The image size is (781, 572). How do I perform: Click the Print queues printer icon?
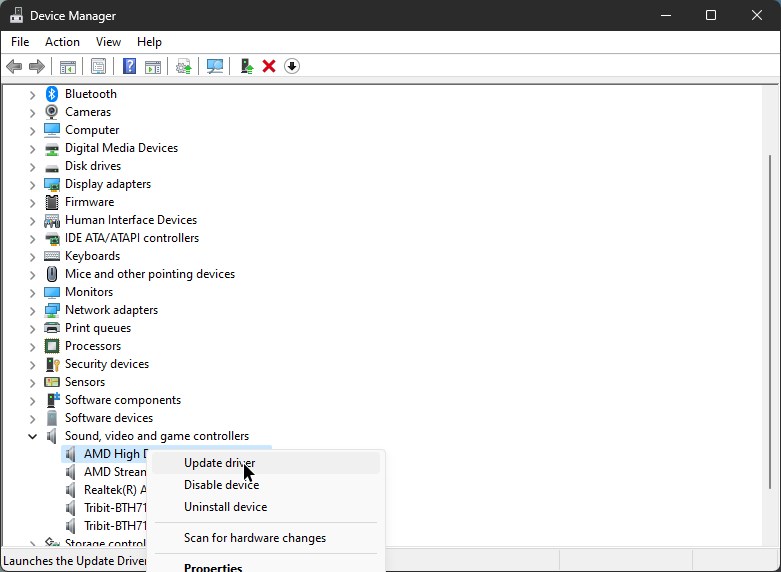coord(52,328)
